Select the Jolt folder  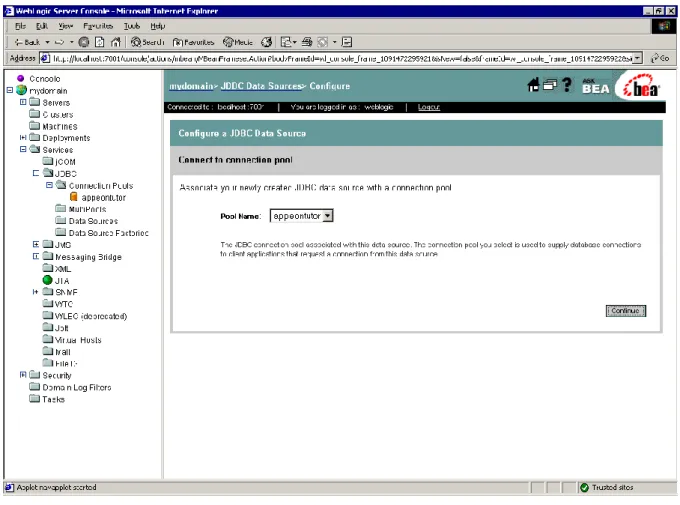click(x=62, y=328)
